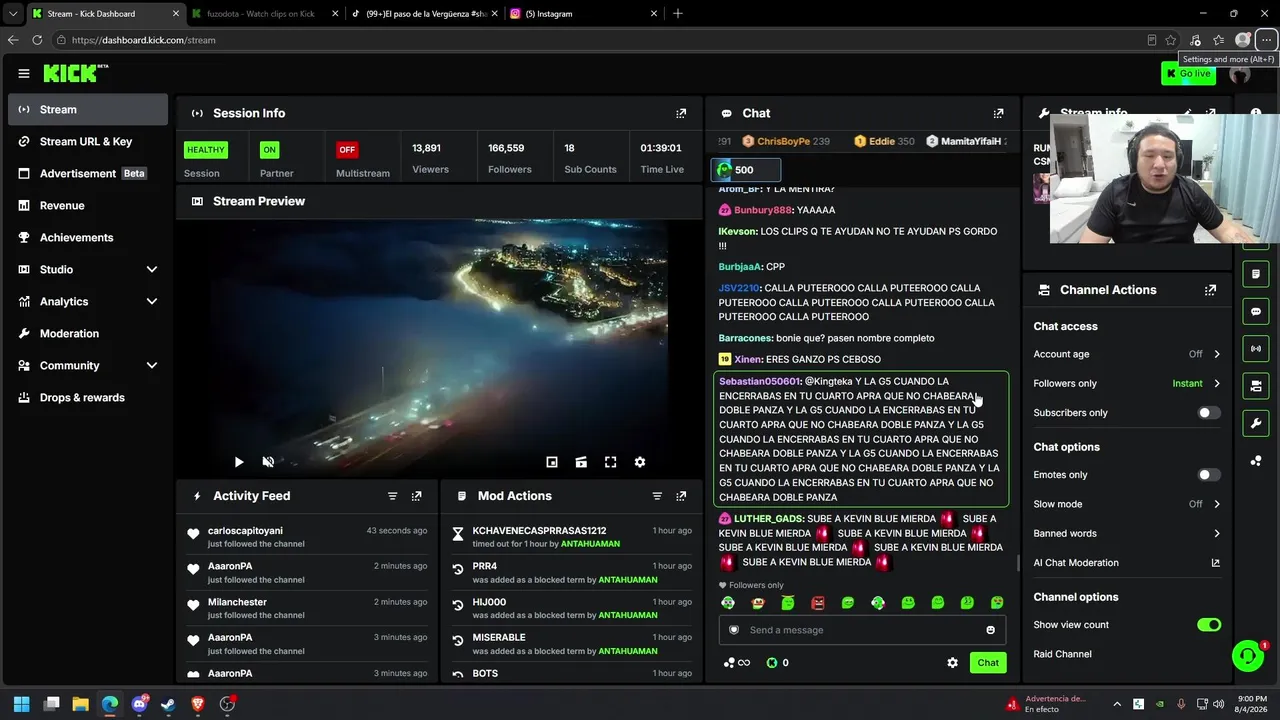Unmute the stream preview audio

pos(268,462)
